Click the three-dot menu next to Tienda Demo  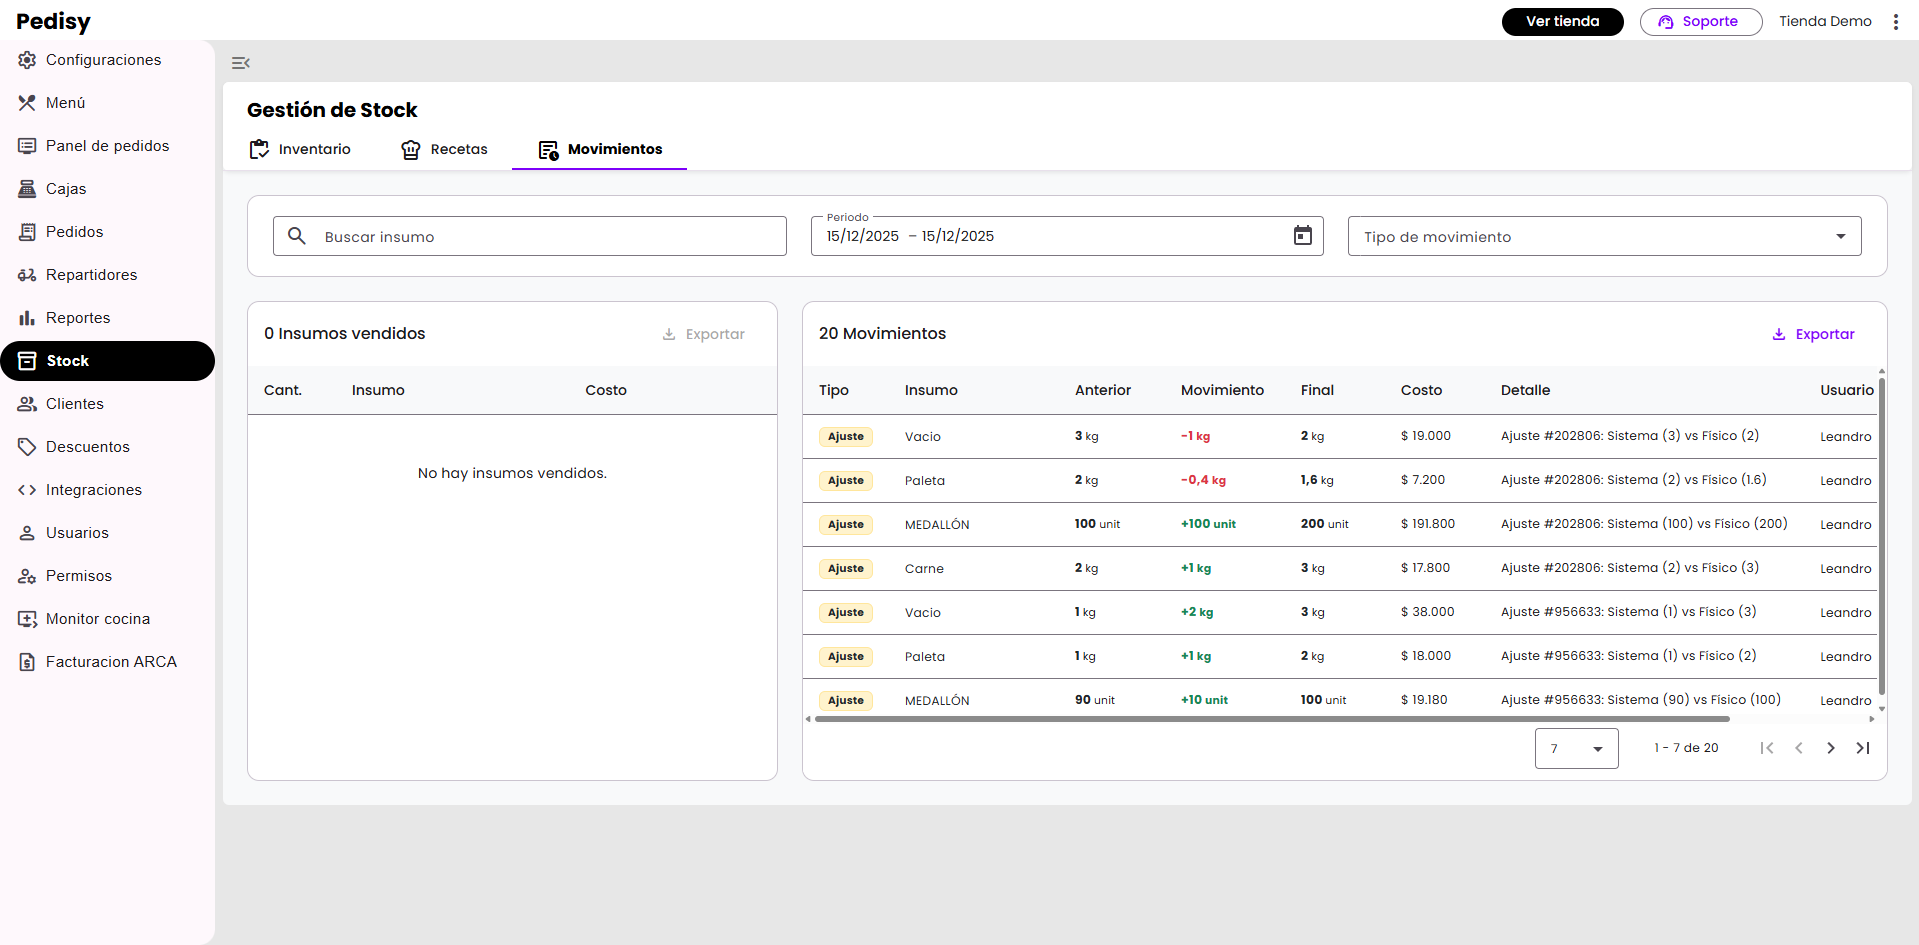[1895, 22]
